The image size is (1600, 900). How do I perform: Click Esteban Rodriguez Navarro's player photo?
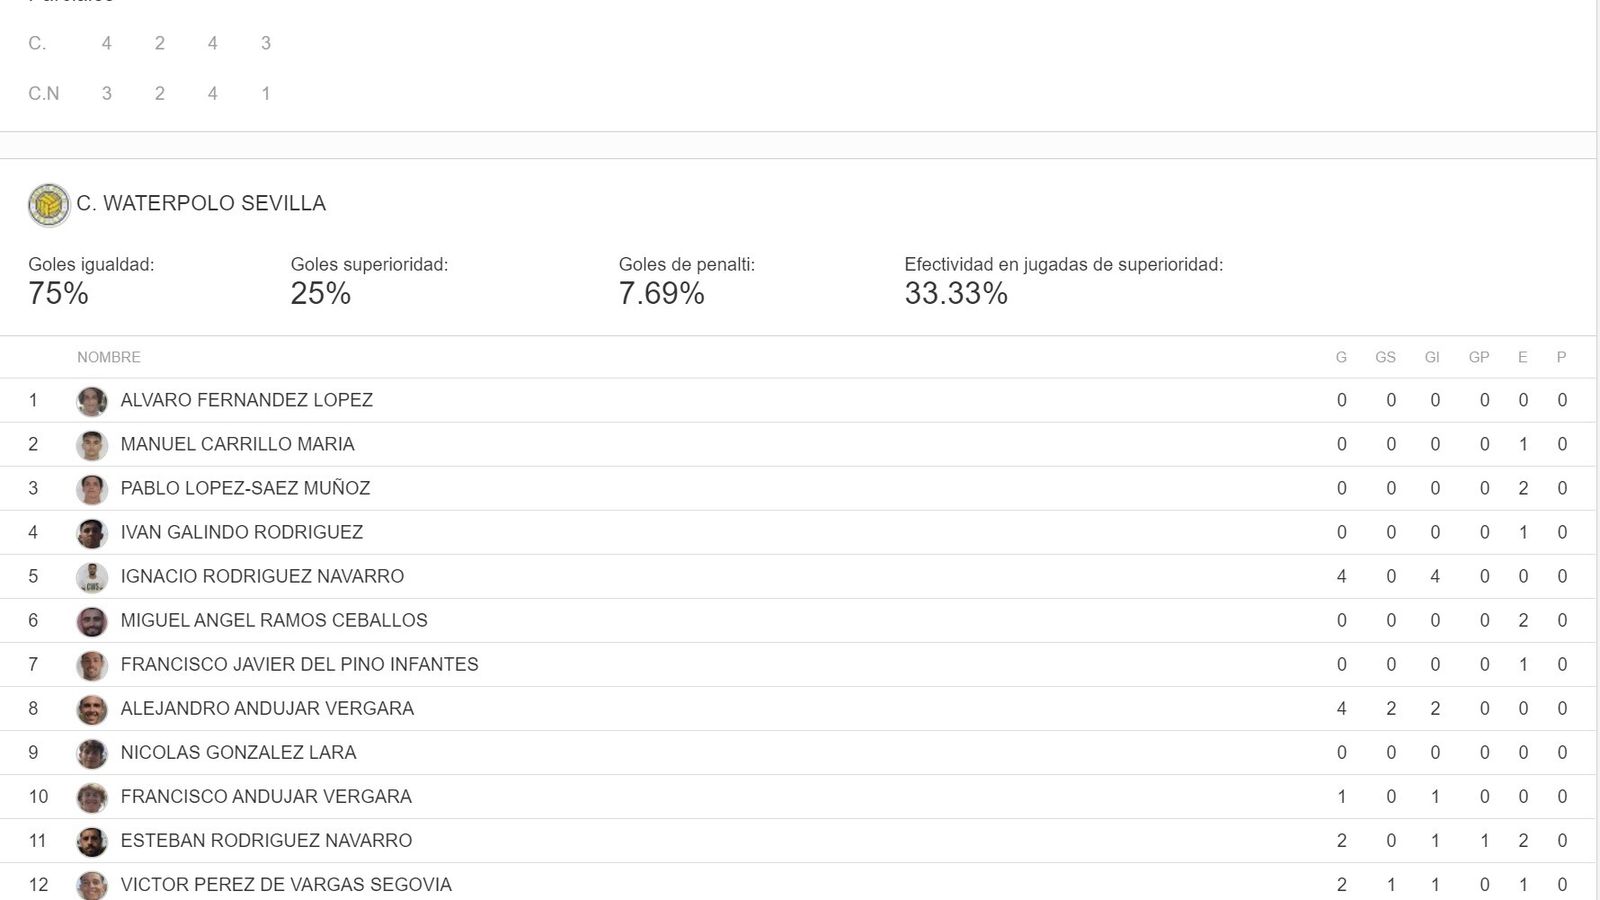(92, 841)
